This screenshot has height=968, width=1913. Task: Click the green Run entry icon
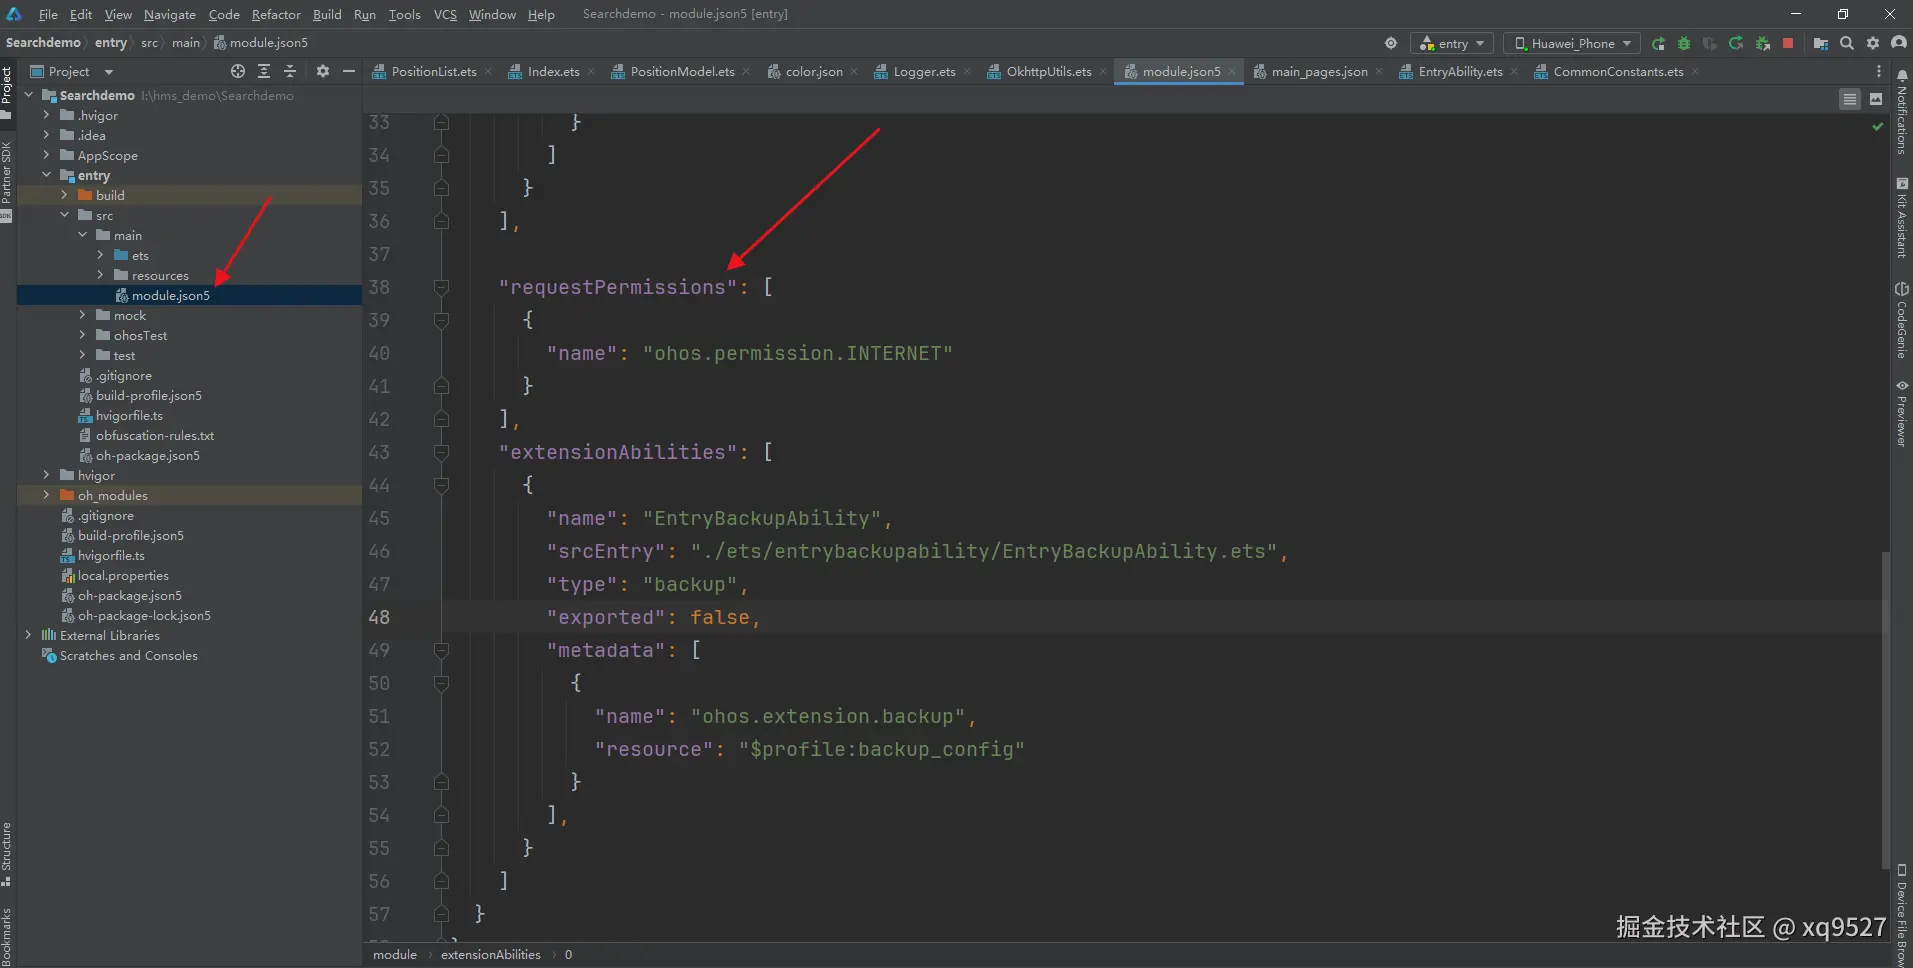pos(1658,43)
